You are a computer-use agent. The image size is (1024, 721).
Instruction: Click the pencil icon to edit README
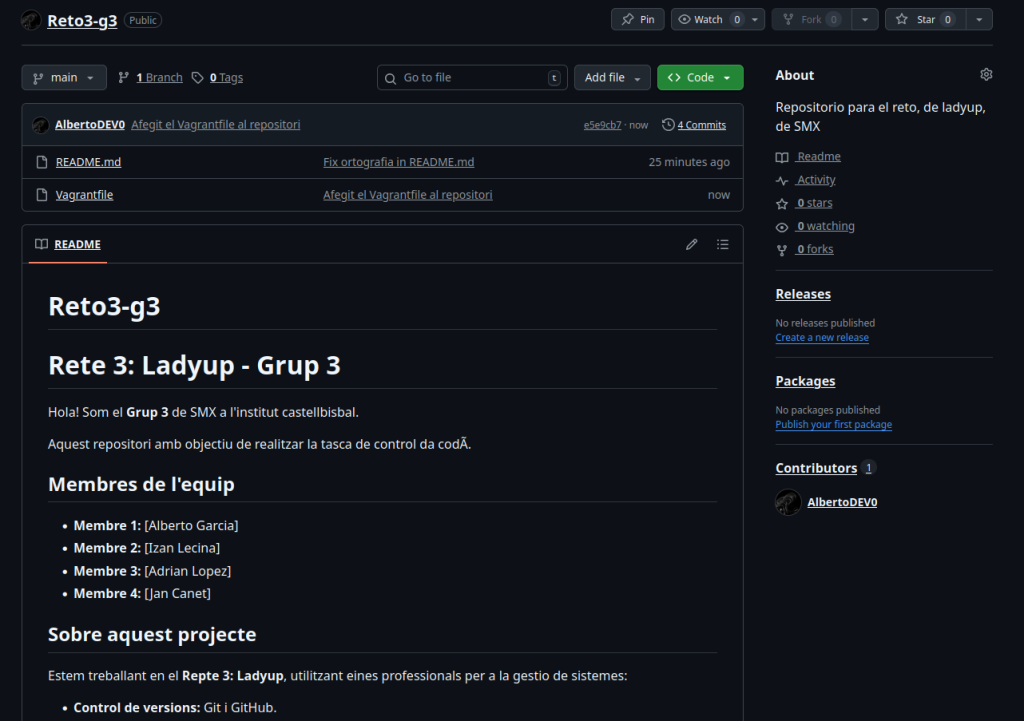click(x=691, y=244)
